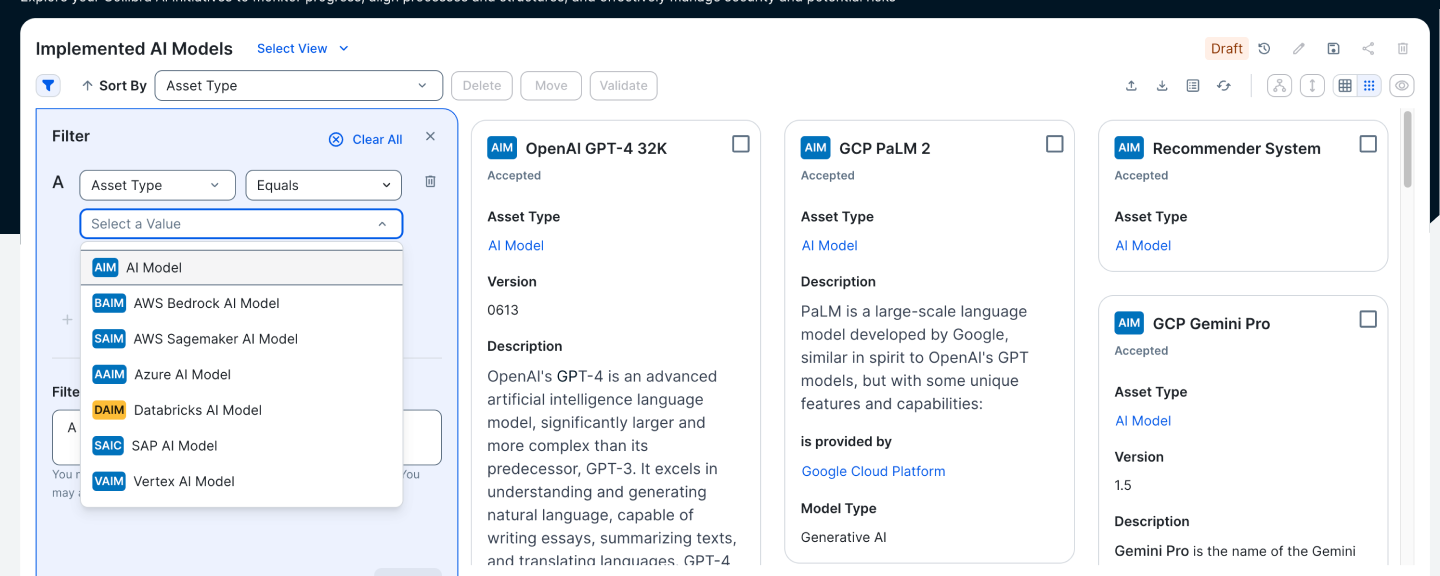Switch to hierarchy view icon

pyautogui.click(x=1279, y=86)
